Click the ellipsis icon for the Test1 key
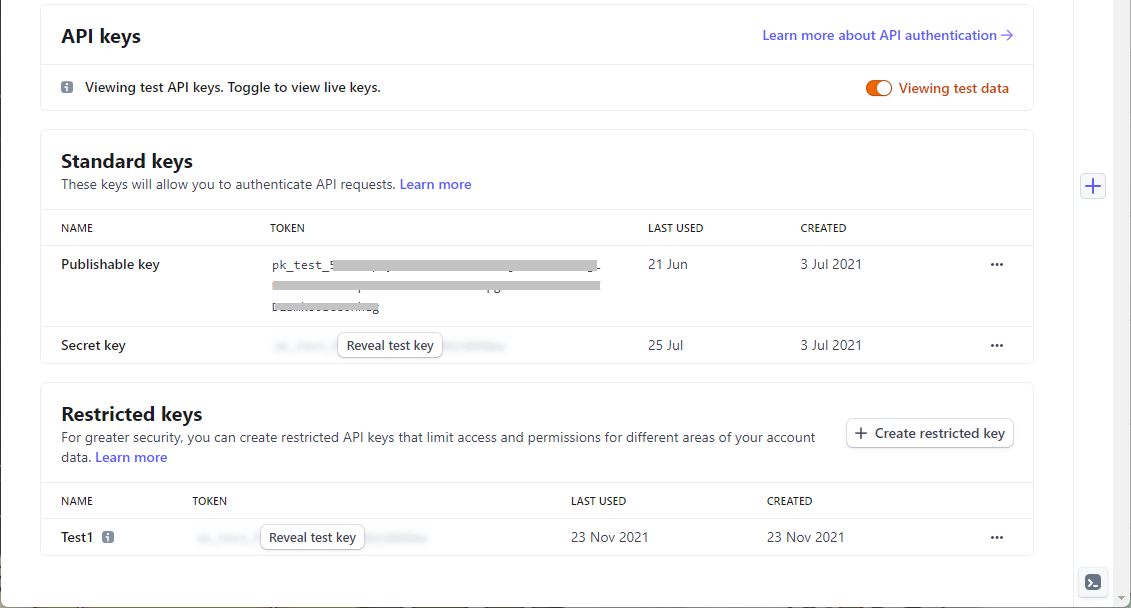The height and width of the screenshot is (608, 1131). (x=996, y=537)
